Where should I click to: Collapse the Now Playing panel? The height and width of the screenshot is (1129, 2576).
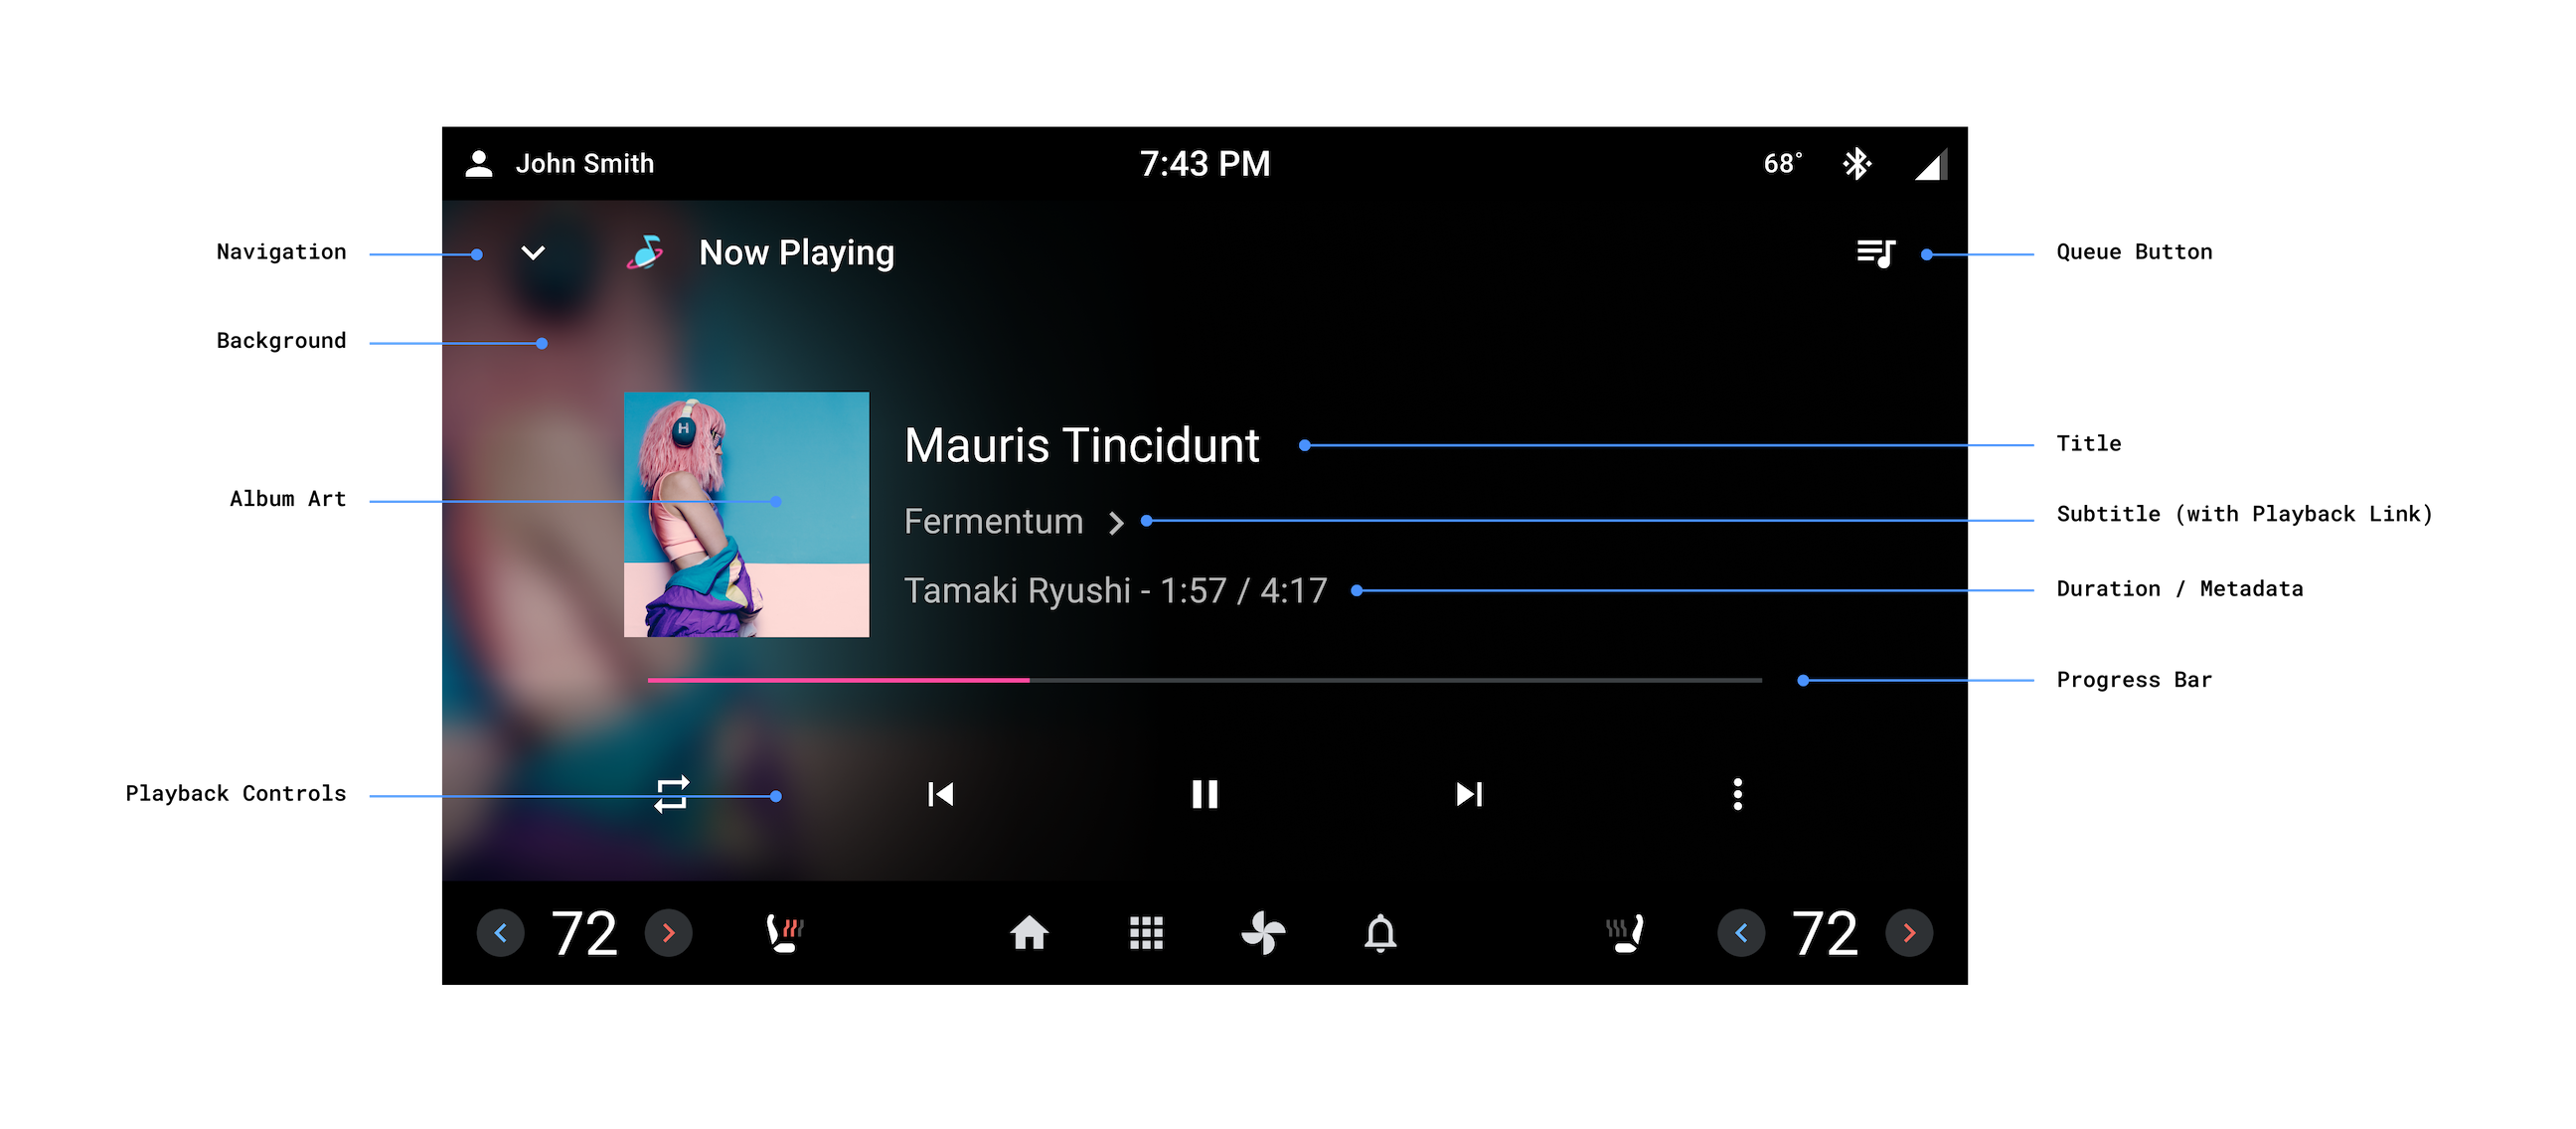pyautogui.click(x=536, y=253)
